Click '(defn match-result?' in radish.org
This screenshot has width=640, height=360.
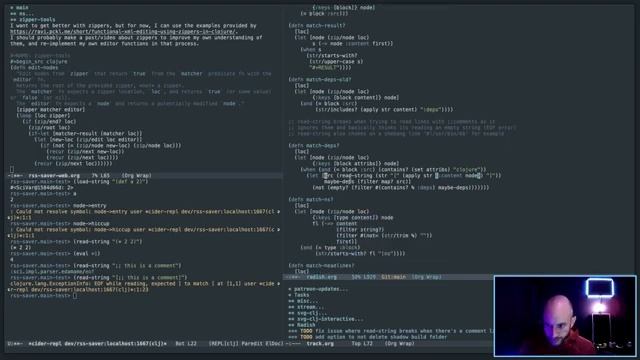pyautogui.click(x=317, y=25)
